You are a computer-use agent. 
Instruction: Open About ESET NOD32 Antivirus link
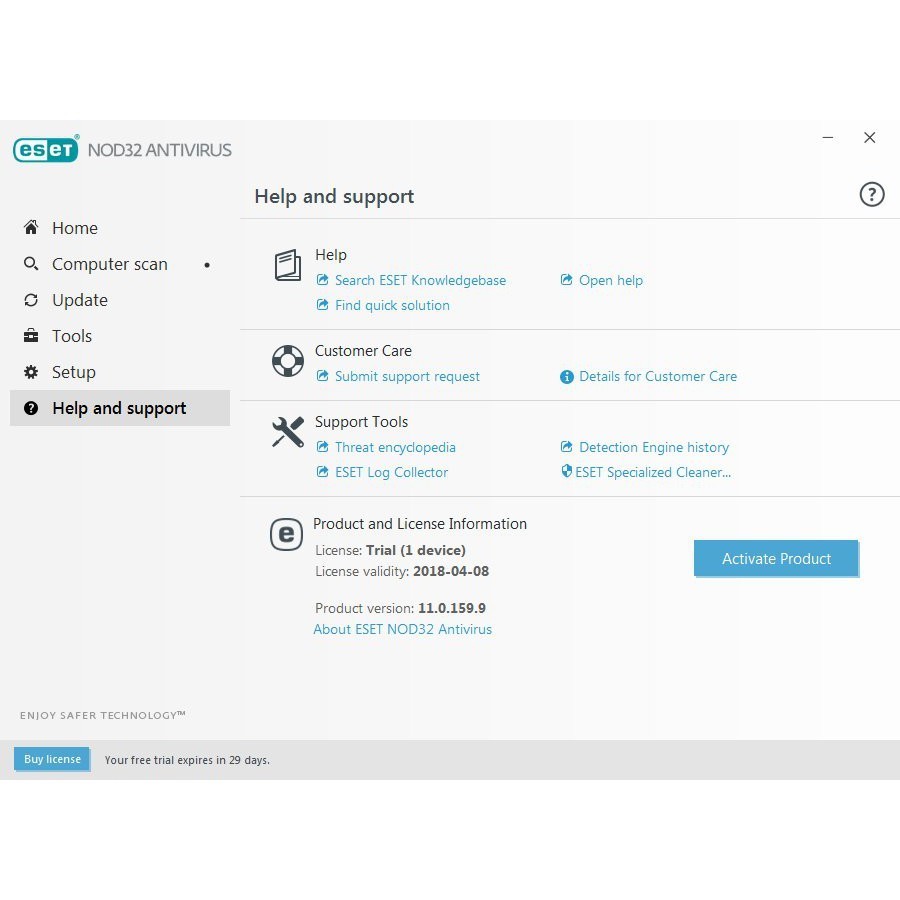click(x=402, y=629)
